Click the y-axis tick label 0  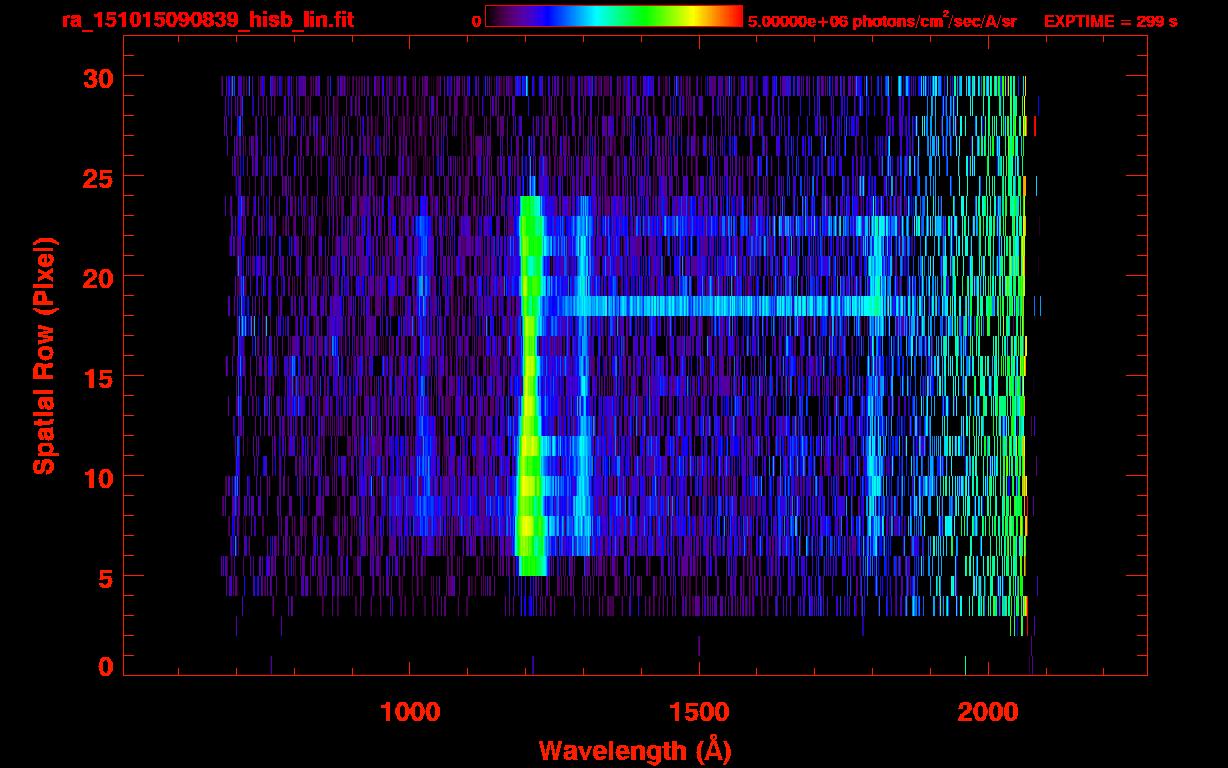tap(104, 666)
